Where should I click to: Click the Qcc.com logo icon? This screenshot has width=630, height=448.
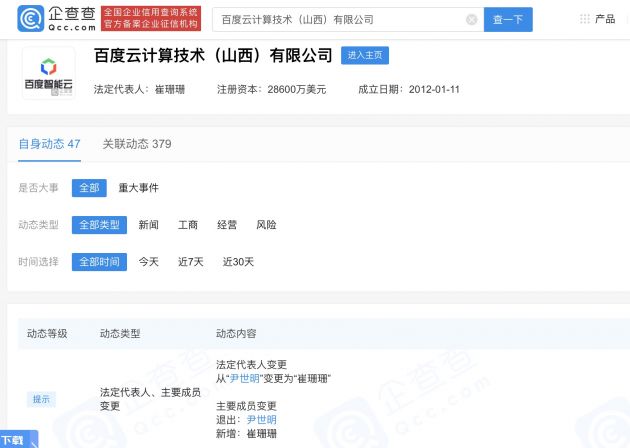(31, 18)
